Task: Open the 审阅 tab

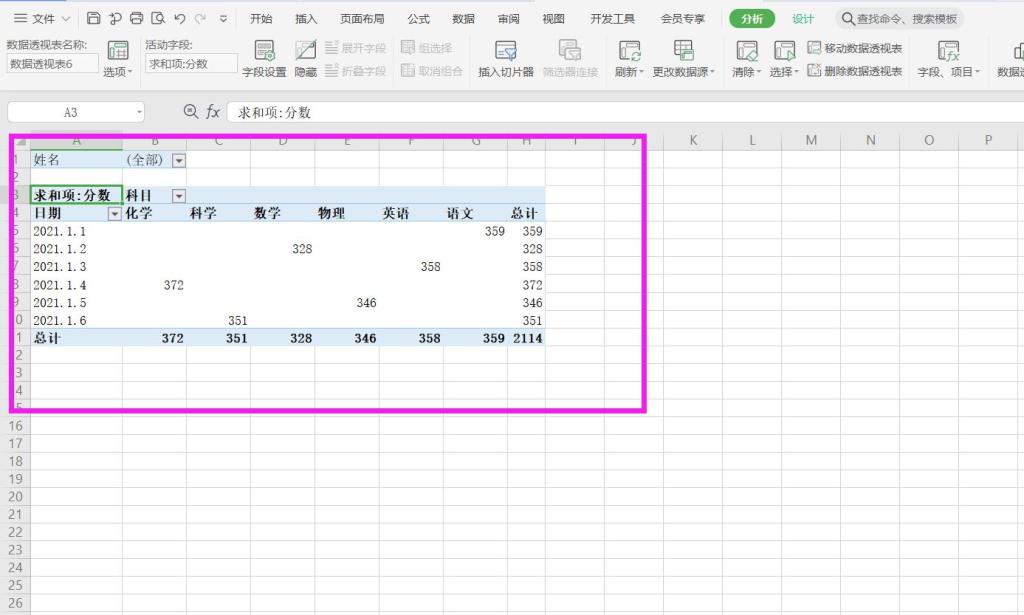Action: (508, 19)
